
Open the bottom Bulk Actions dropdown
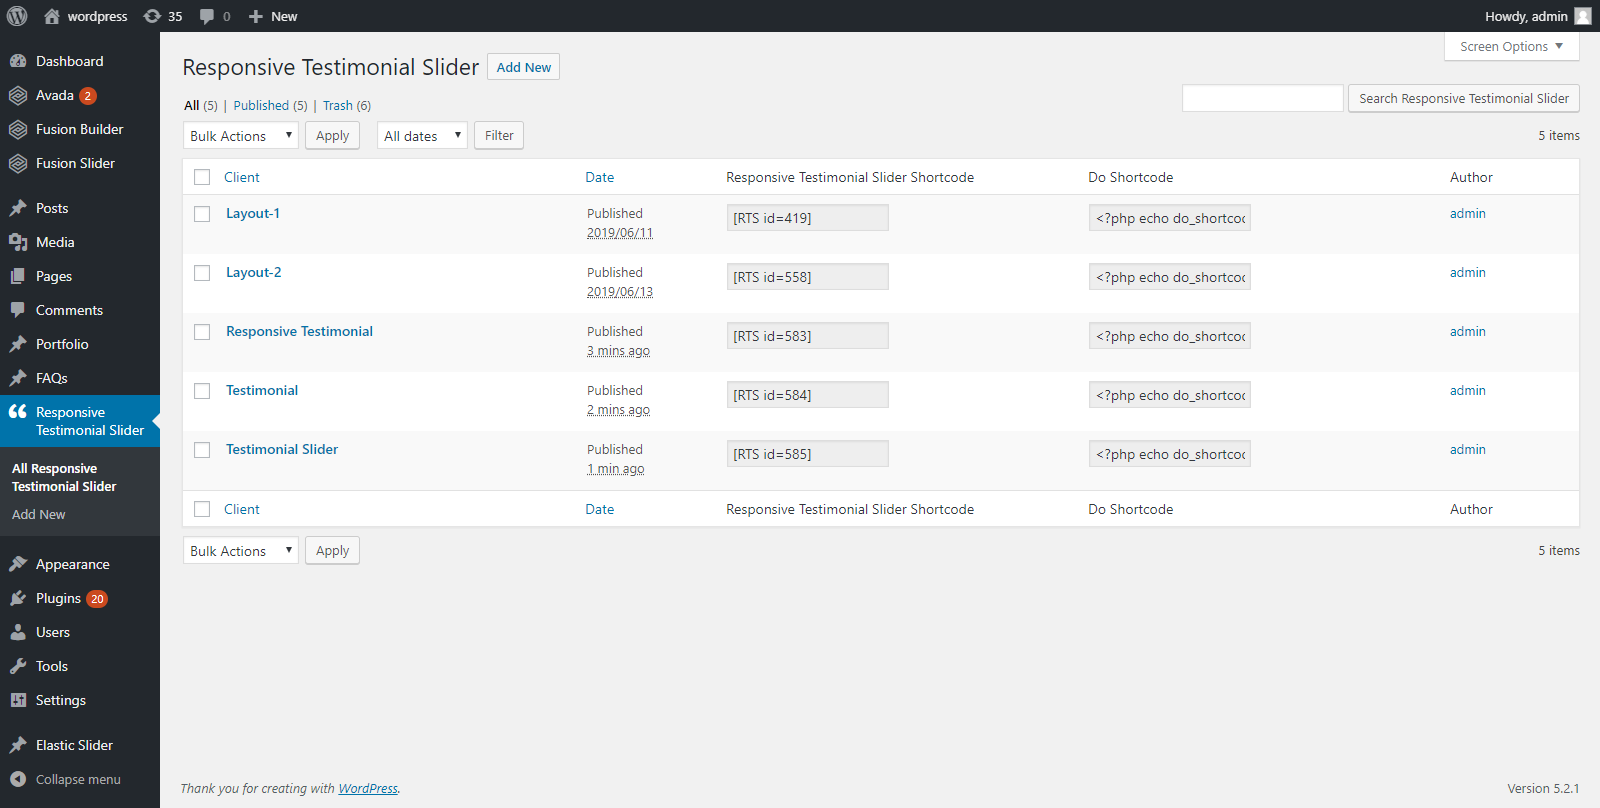click(x=241, y=550)
